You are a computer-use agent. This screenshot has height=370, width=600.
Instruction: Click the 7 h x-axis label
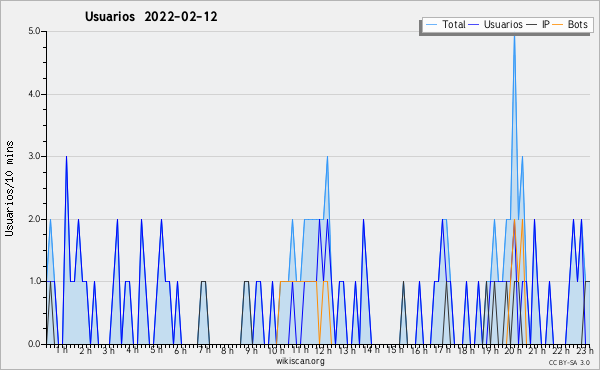tap(205, 350)
